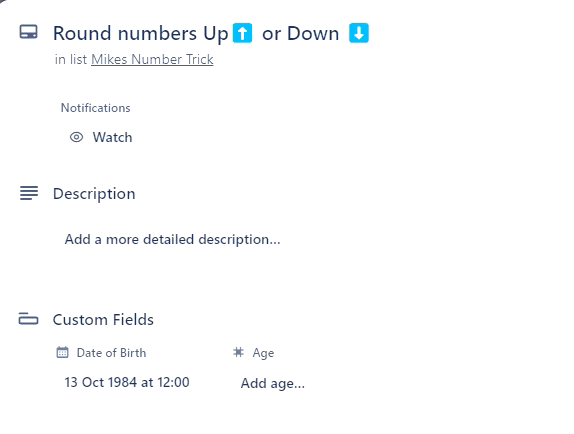574x434 pixels.
Task: Click the card icon beside the title
Action: [x=28, y=32]
